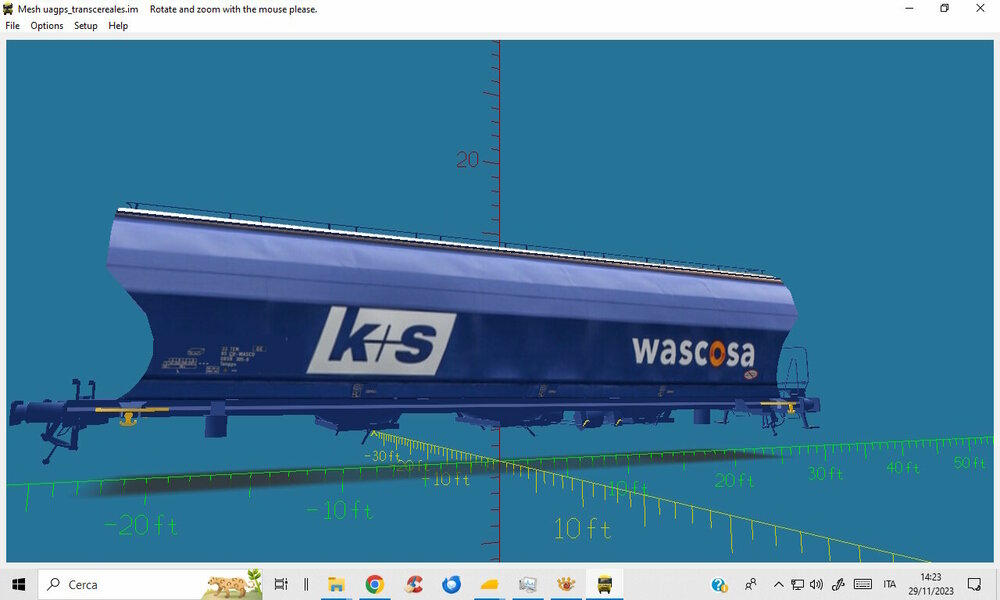This screenshot has height=600, width=1000.
Task: Open the yellow folder app in taskbar
Action: (489, 584)
